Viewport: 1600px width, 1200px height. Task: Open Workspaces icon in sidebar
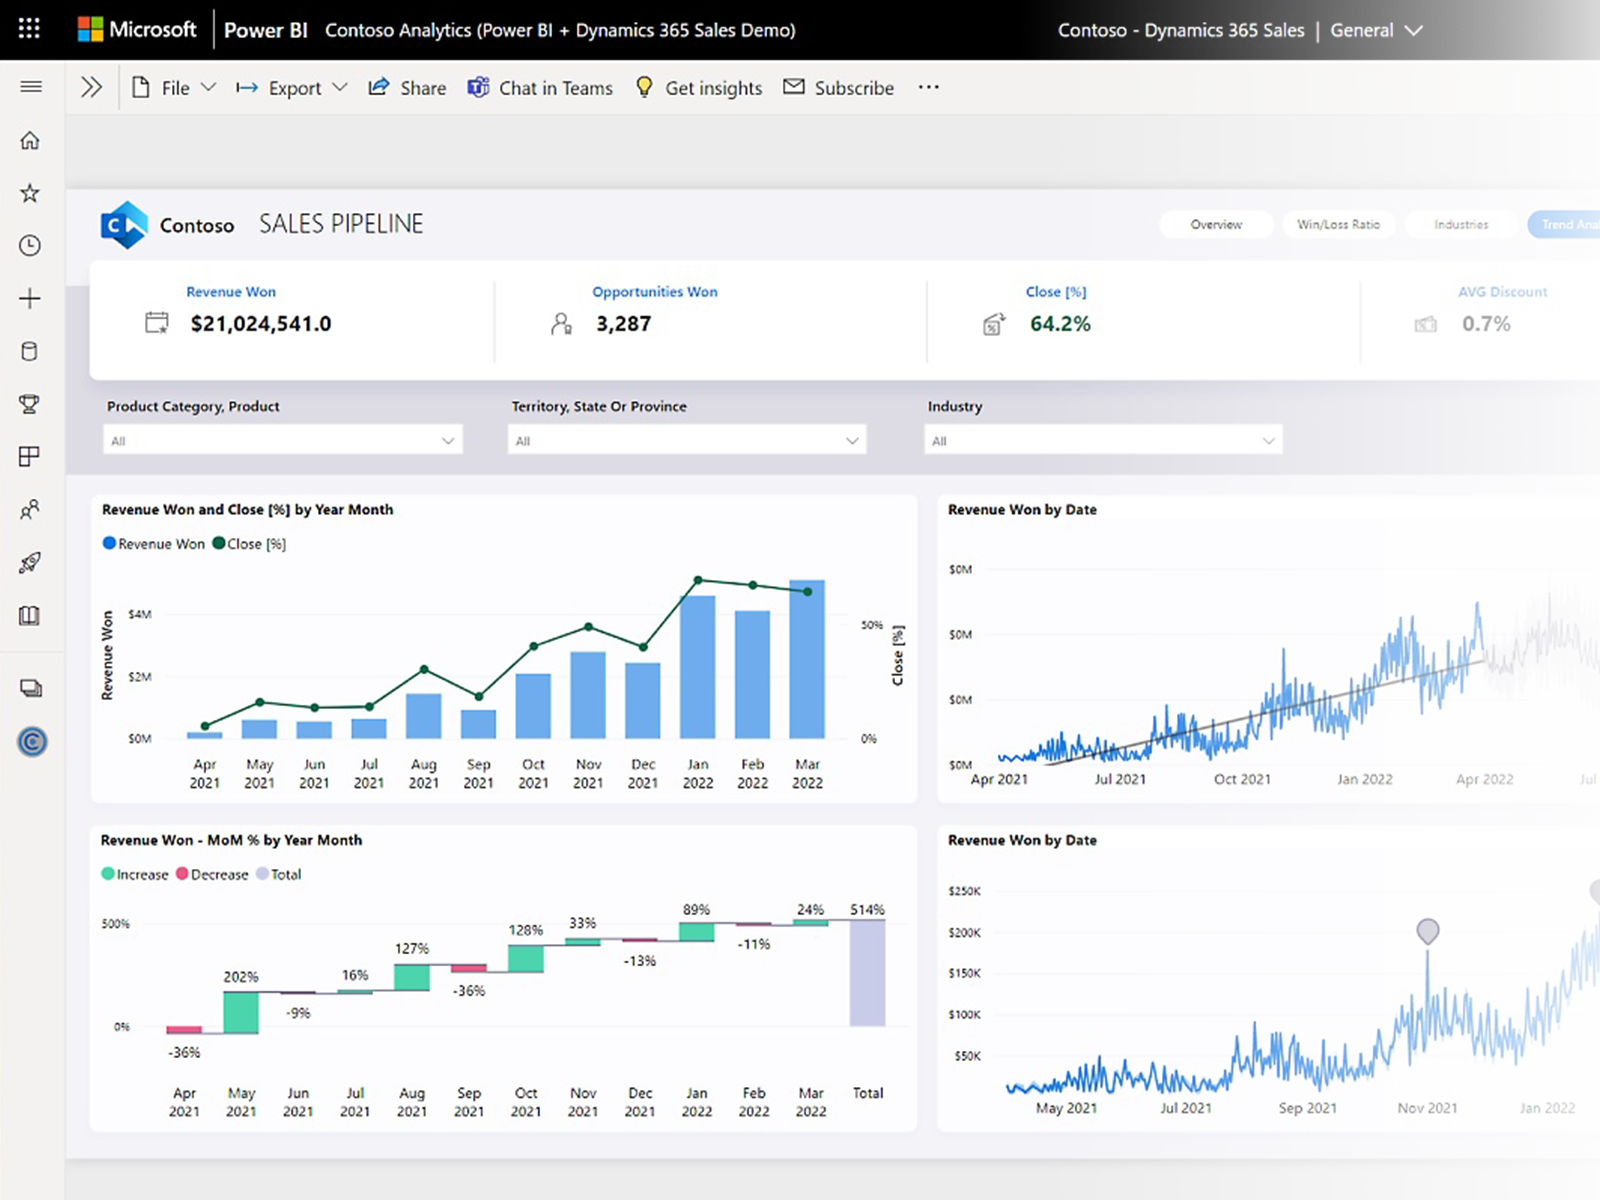(x=31, y=688)
